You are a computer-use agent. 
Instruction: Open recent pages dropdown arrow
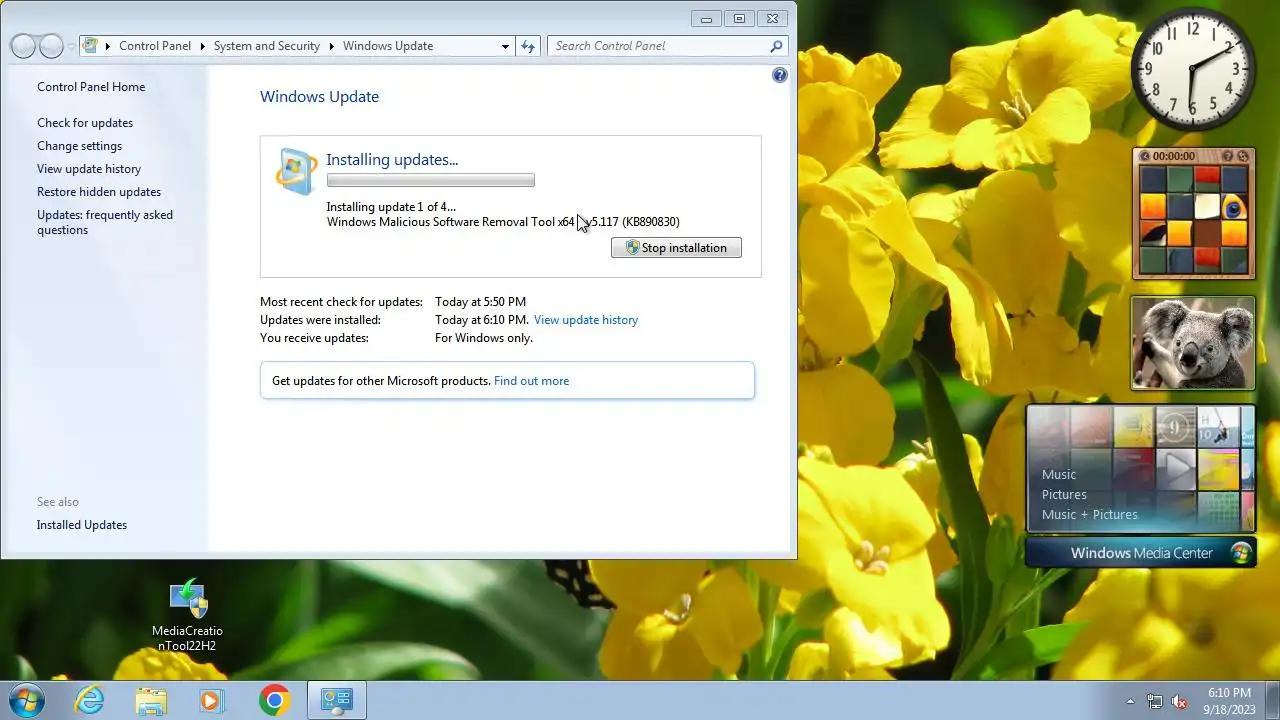72,47
